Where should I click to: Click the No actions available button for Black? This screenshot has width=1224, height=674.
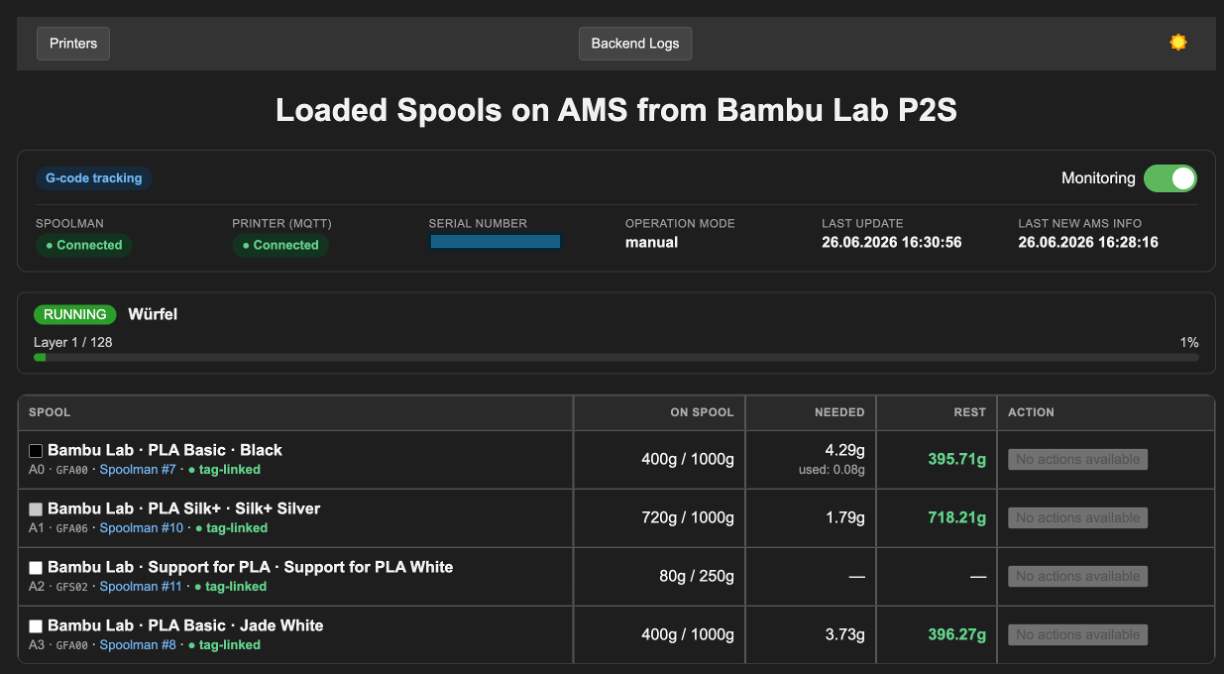point(1078,459)
